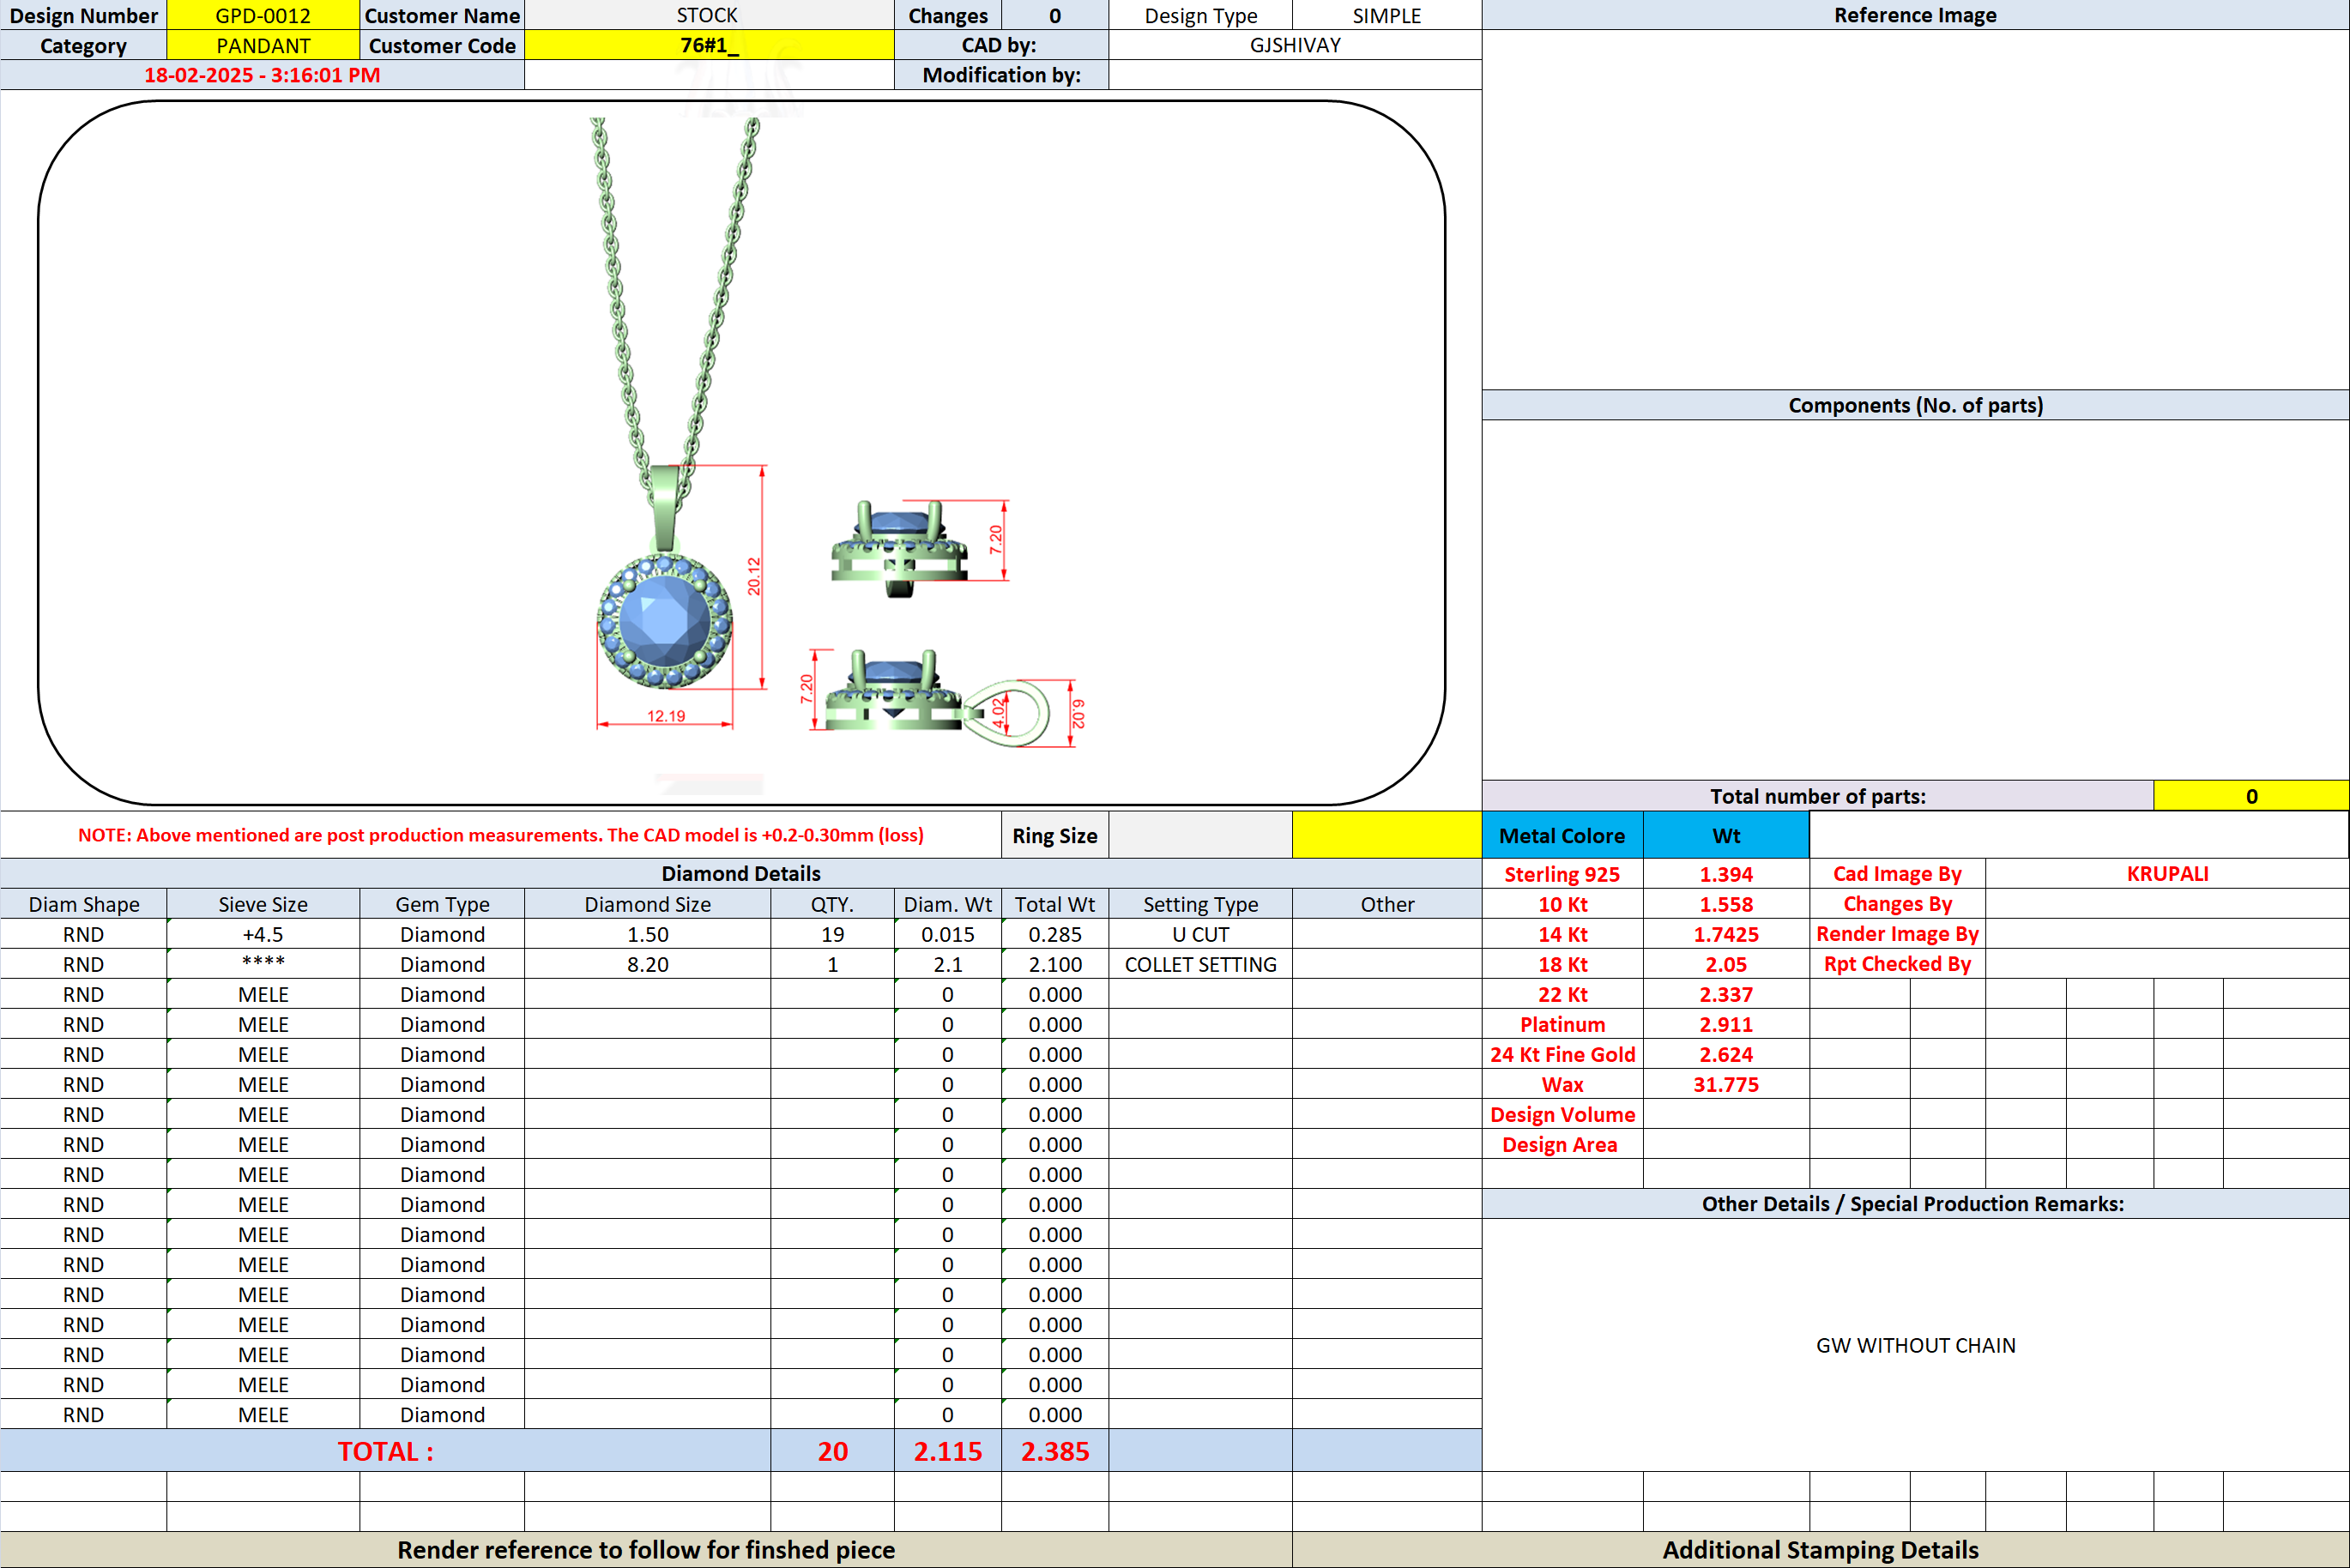2350x1568 pixels.
Task: Click the Diamond Details section header
Action: click(x=741, y=873)
